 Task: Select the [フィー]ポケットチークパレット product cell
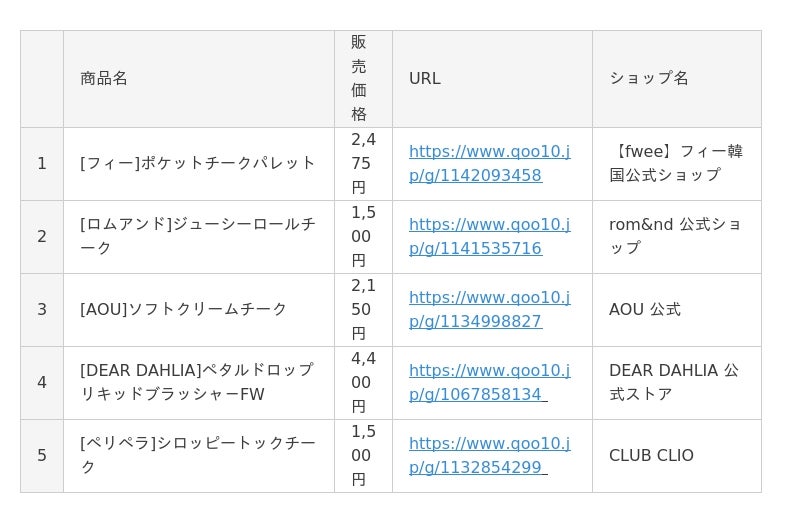[x=198, y=164]
